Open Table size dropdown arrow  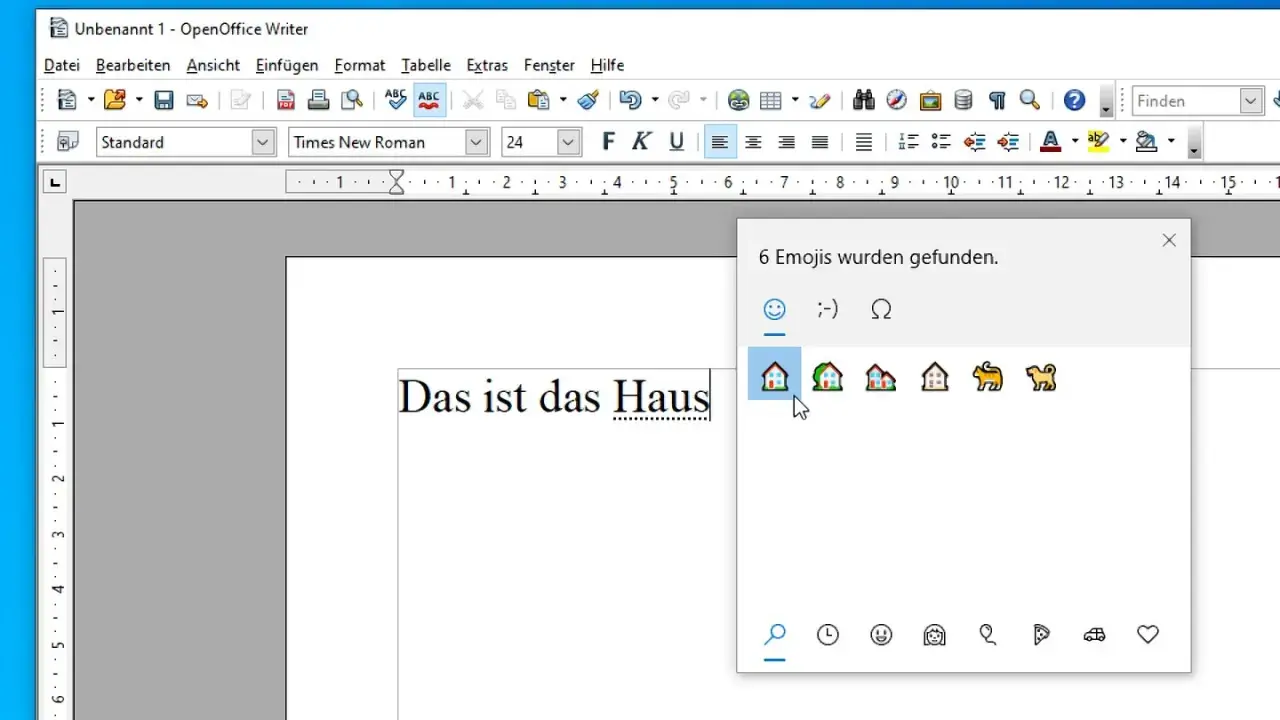point(795,100)
